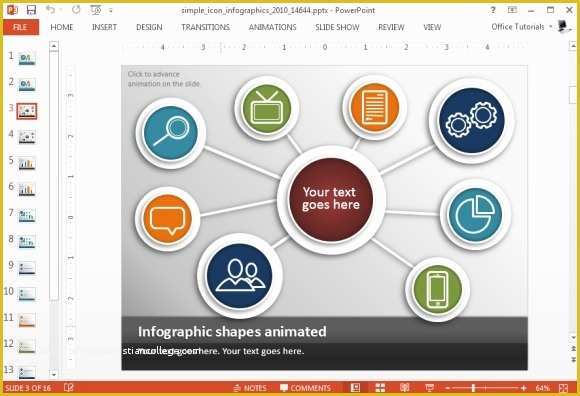Viewport: 580px width, 396px height.
Task: Click thumbnail pane scroll up arrow
Action: point(54,46)
